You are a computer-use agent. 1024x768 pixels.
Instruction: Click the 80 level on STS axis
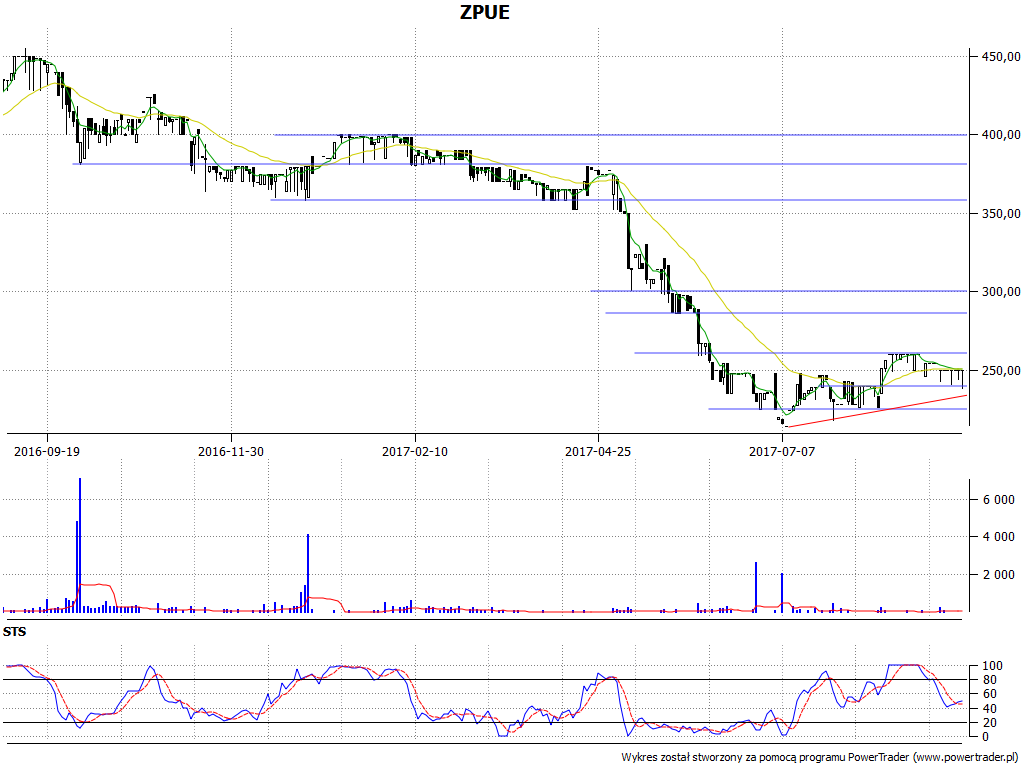click(989, 680)
